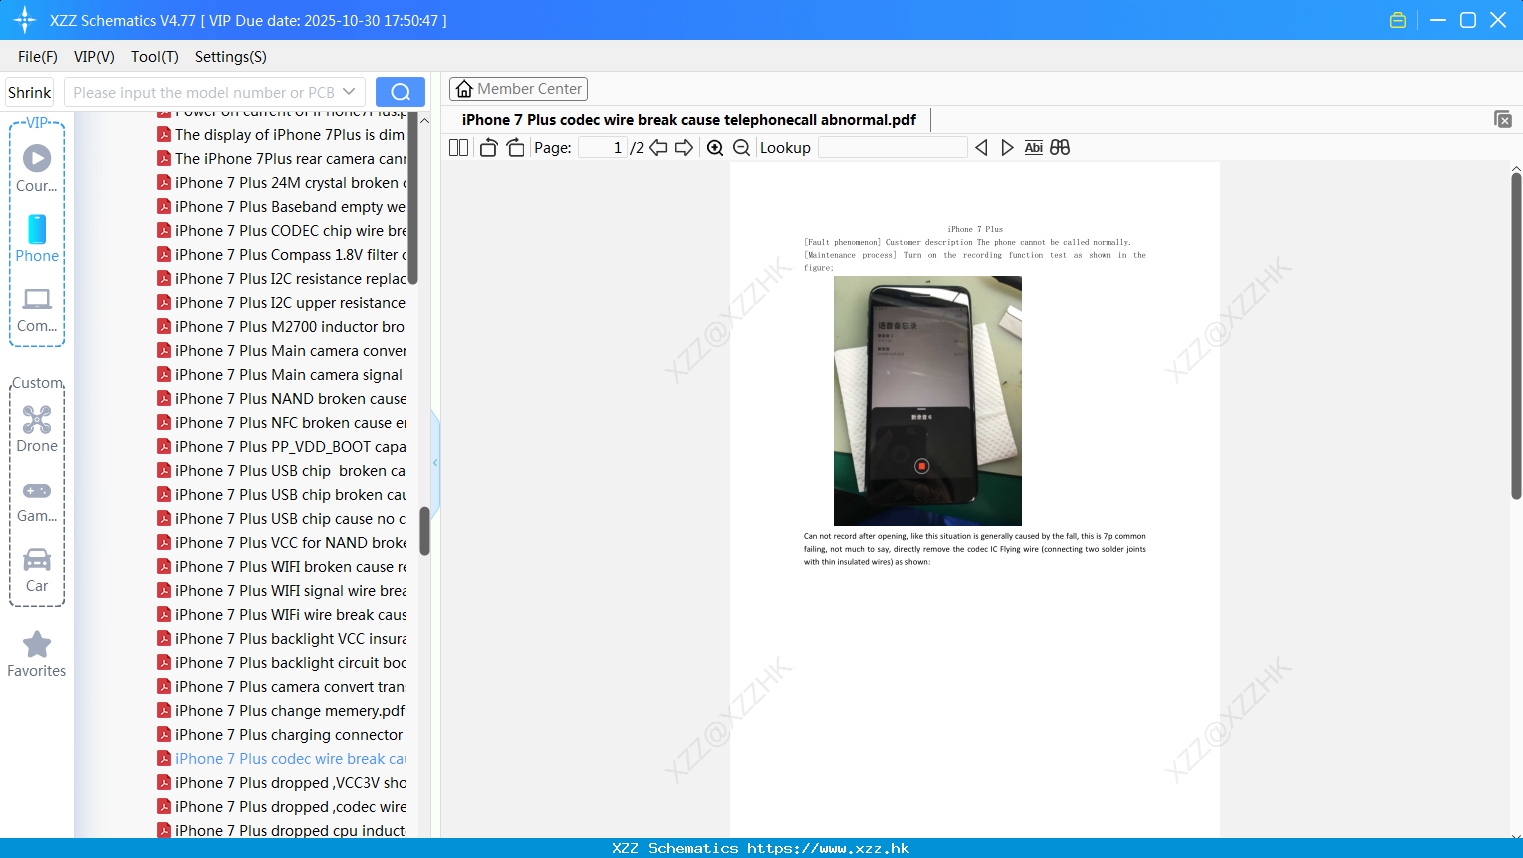Viewport: 1523px width, 858px height.
Task: Open 'iPhone 7 Plus Baseband empty we' file
Action: pyautogui.click(x=282, y=207)
